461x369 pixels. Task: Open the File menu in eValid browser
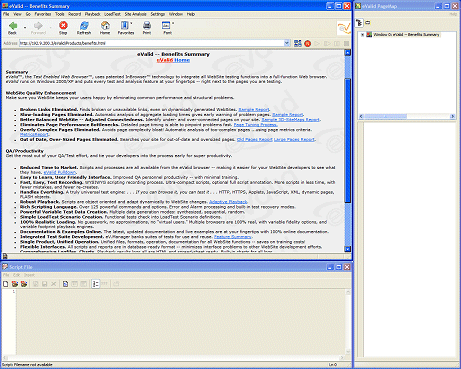(6, 14)
